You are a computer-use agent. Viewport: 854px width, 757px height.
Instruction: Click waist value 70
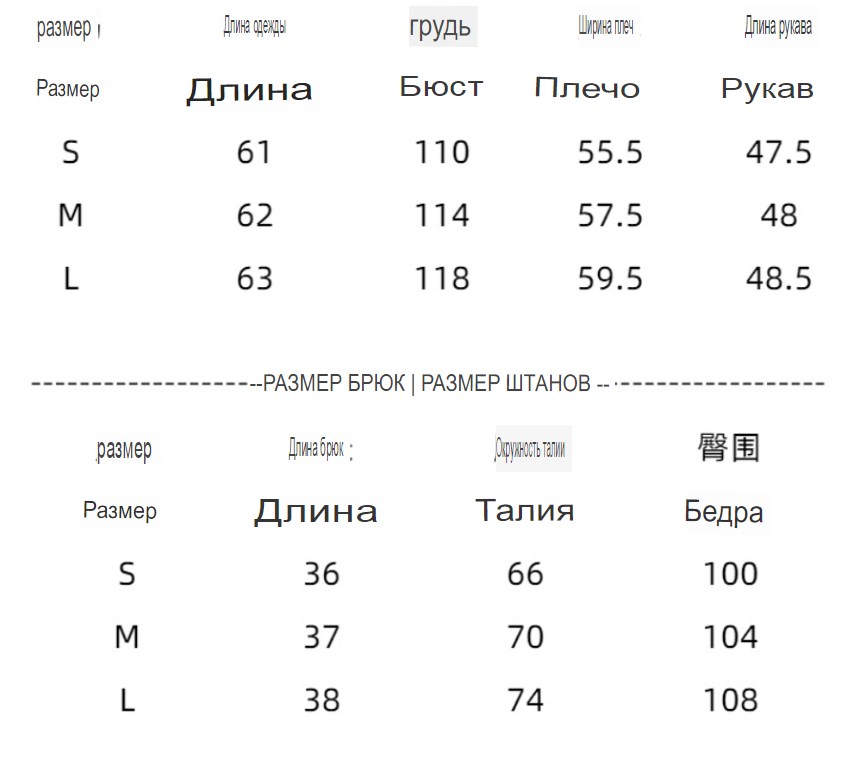click(x=526, y=637)
